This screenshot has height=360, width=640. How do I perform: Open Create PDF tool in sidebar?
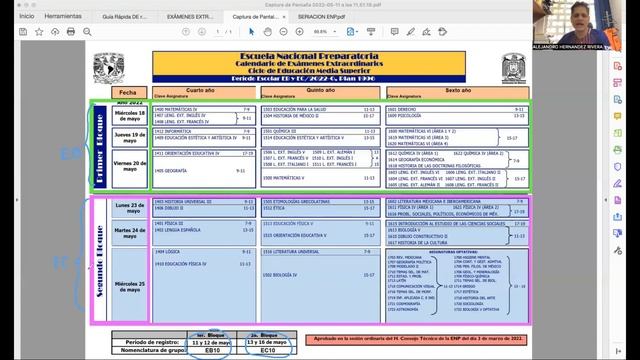coord(618,66)
